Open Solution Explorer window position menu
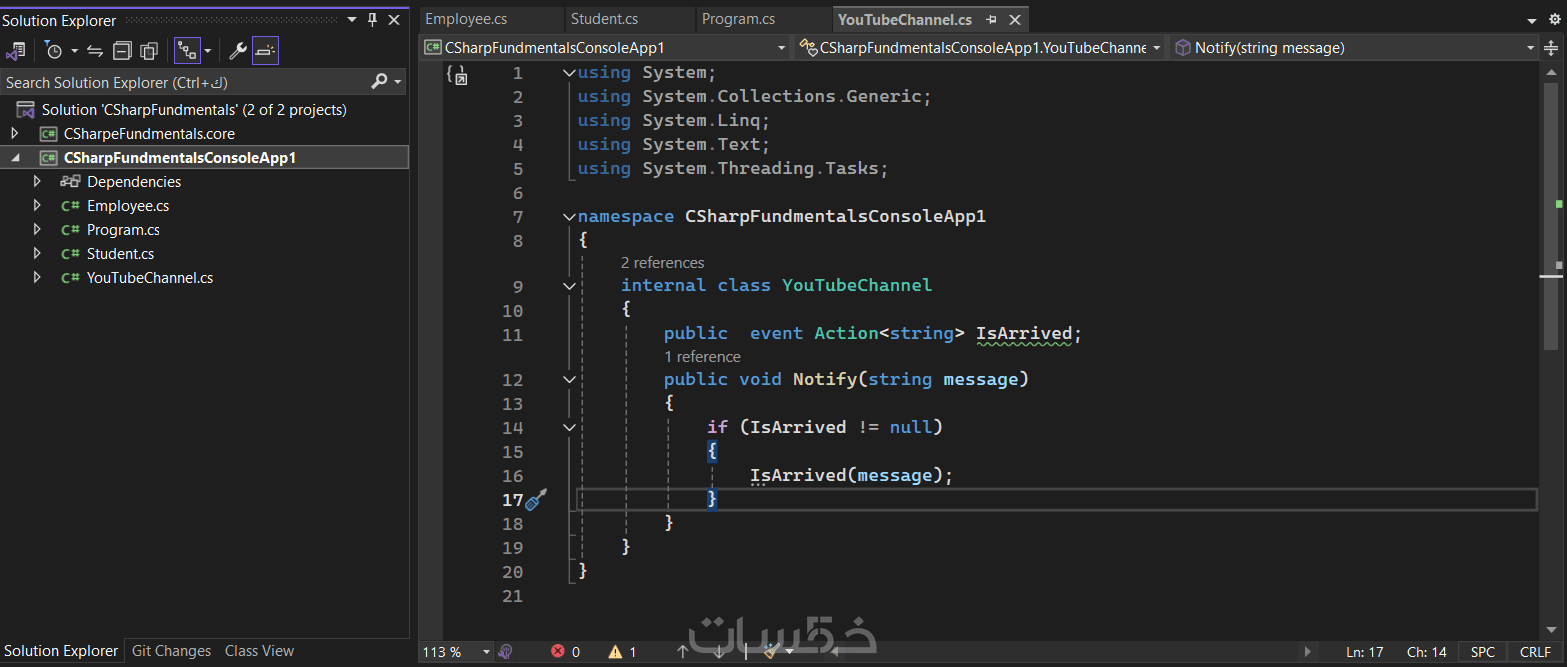 (x=352, y=20)
